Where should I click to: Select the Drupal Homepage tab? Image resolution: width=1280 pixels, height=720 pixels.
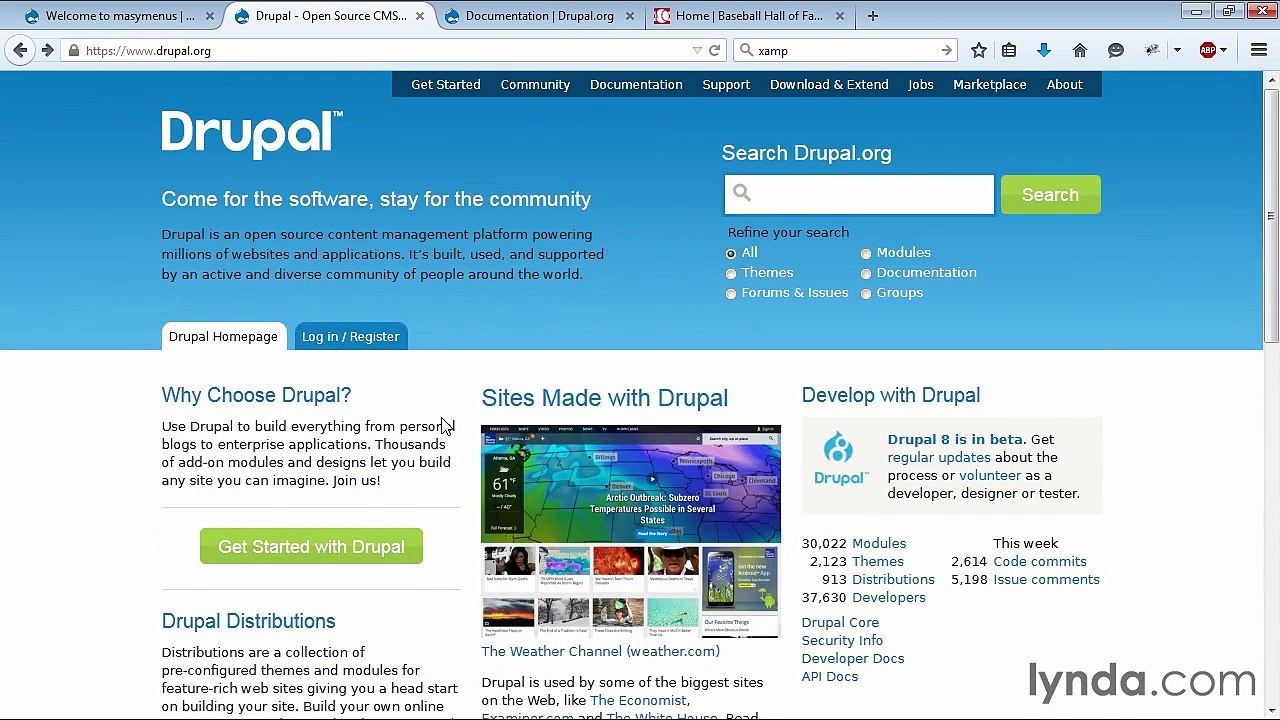pos(223,336)
